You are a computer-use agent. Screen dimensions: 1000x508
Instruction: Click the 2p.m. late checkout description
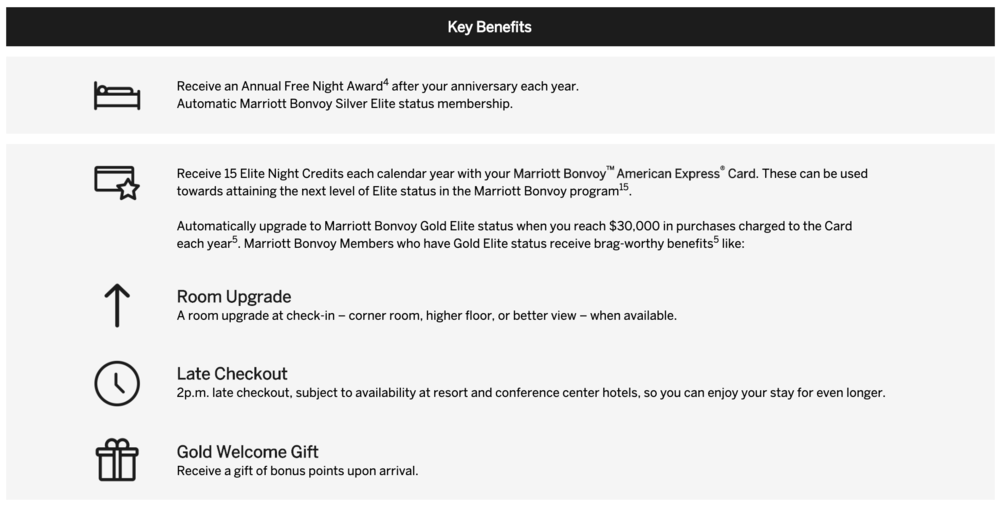(x=530, y=393)
